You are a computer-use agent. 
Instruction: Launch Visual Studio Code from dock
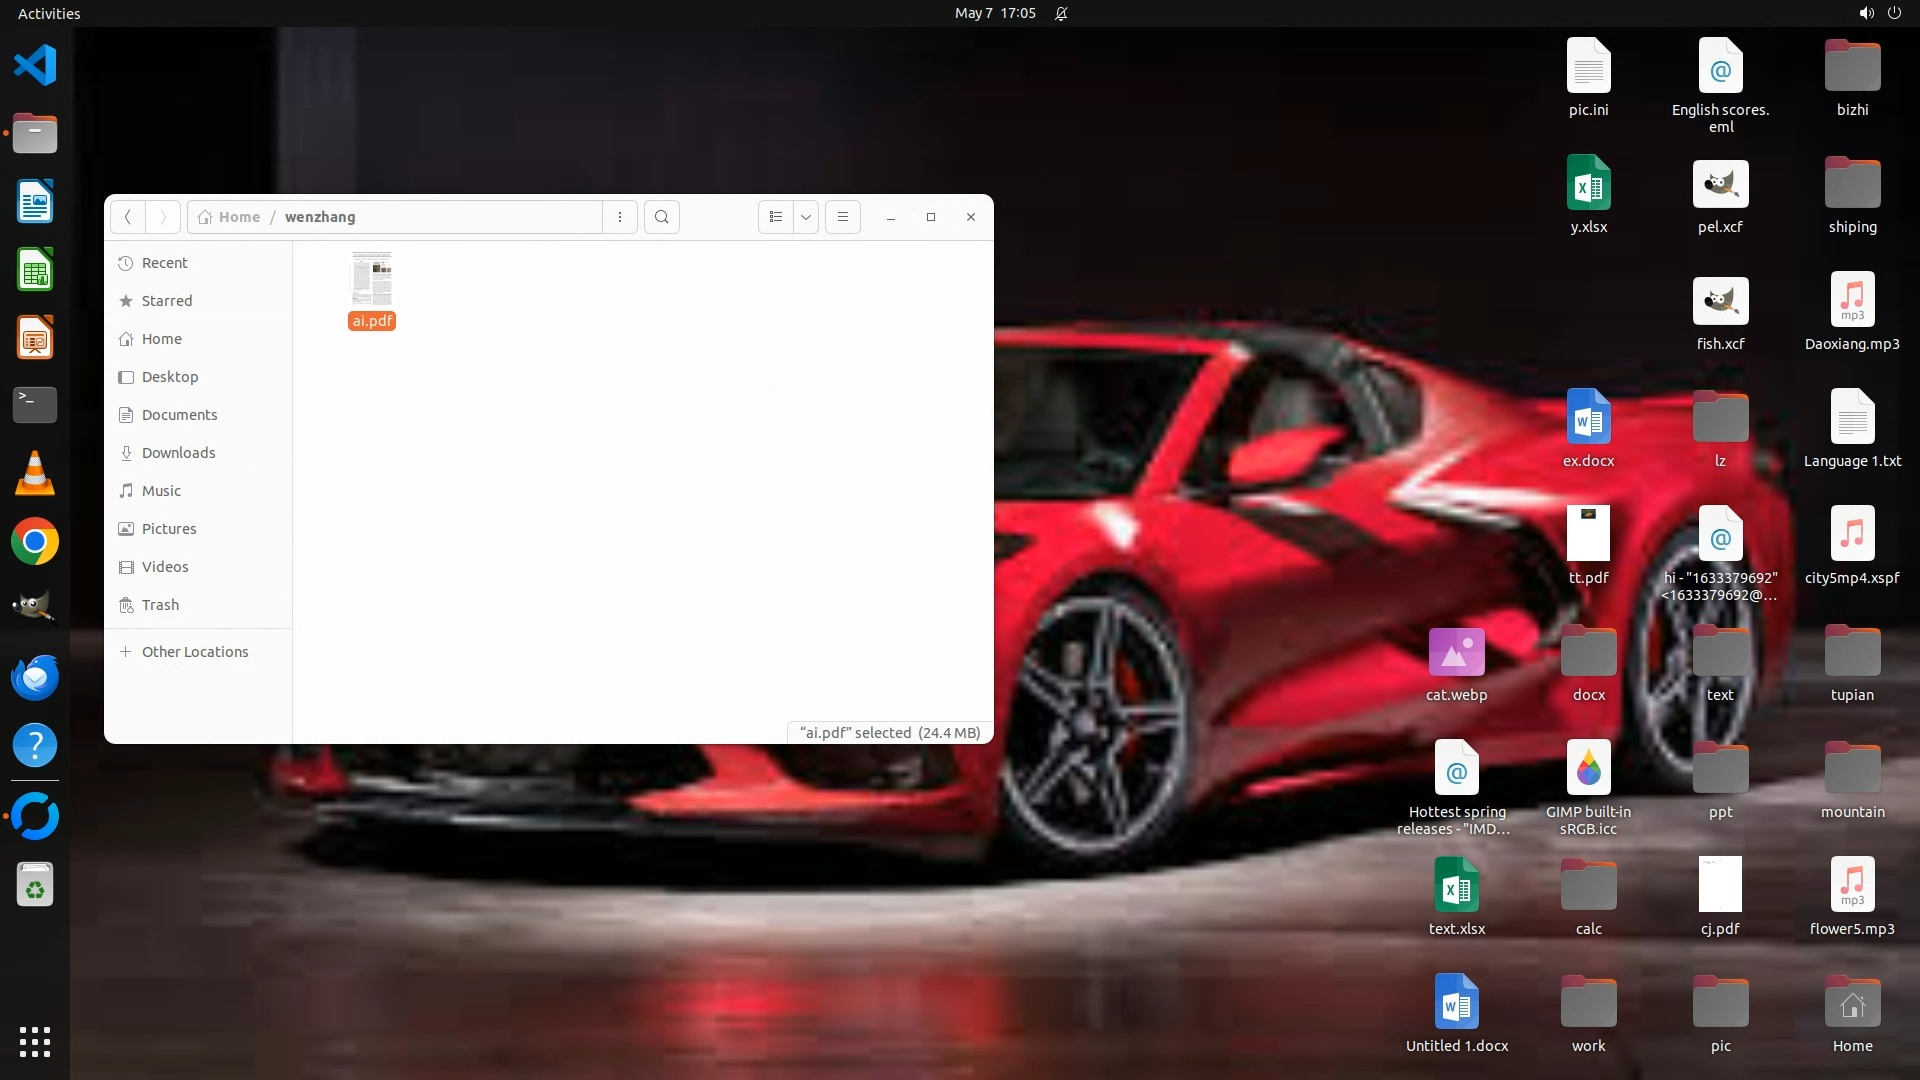35,66
